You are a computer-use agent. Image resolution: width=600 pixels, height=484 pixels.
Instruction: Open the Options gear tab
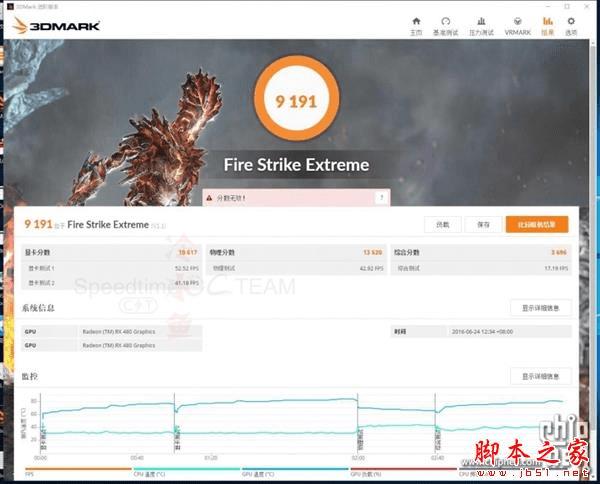coord(571,26)
